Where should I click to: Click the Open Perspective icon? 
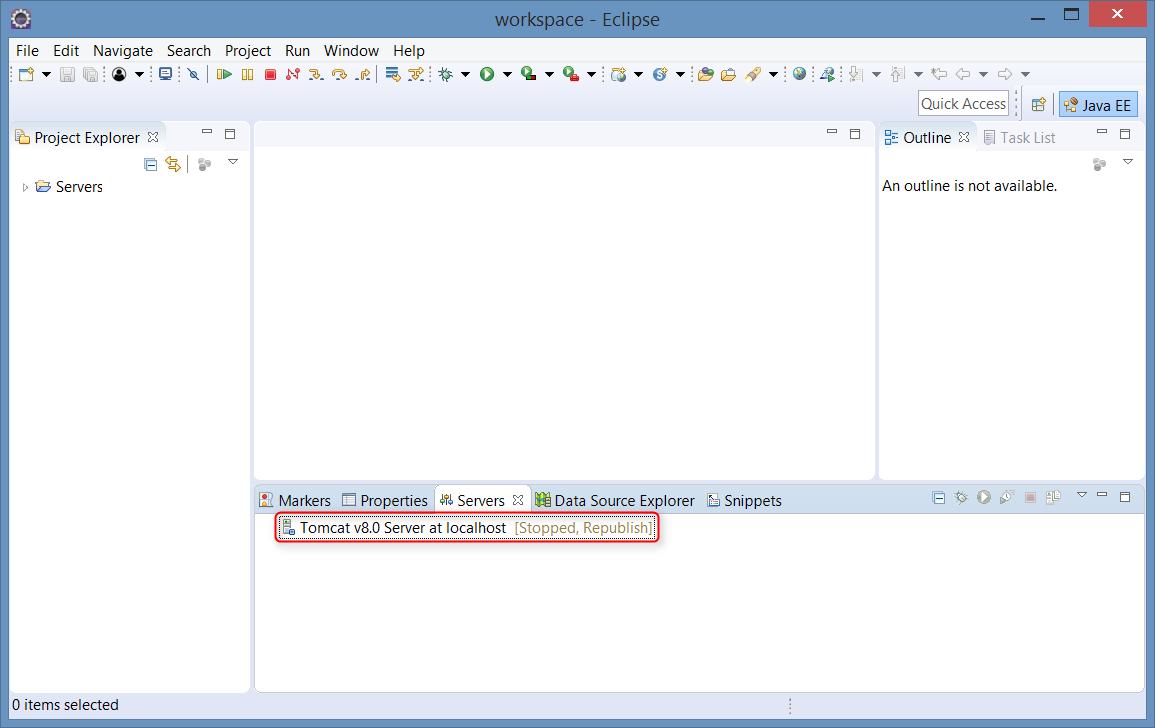pyautogui.click(x=1039, y=105)
